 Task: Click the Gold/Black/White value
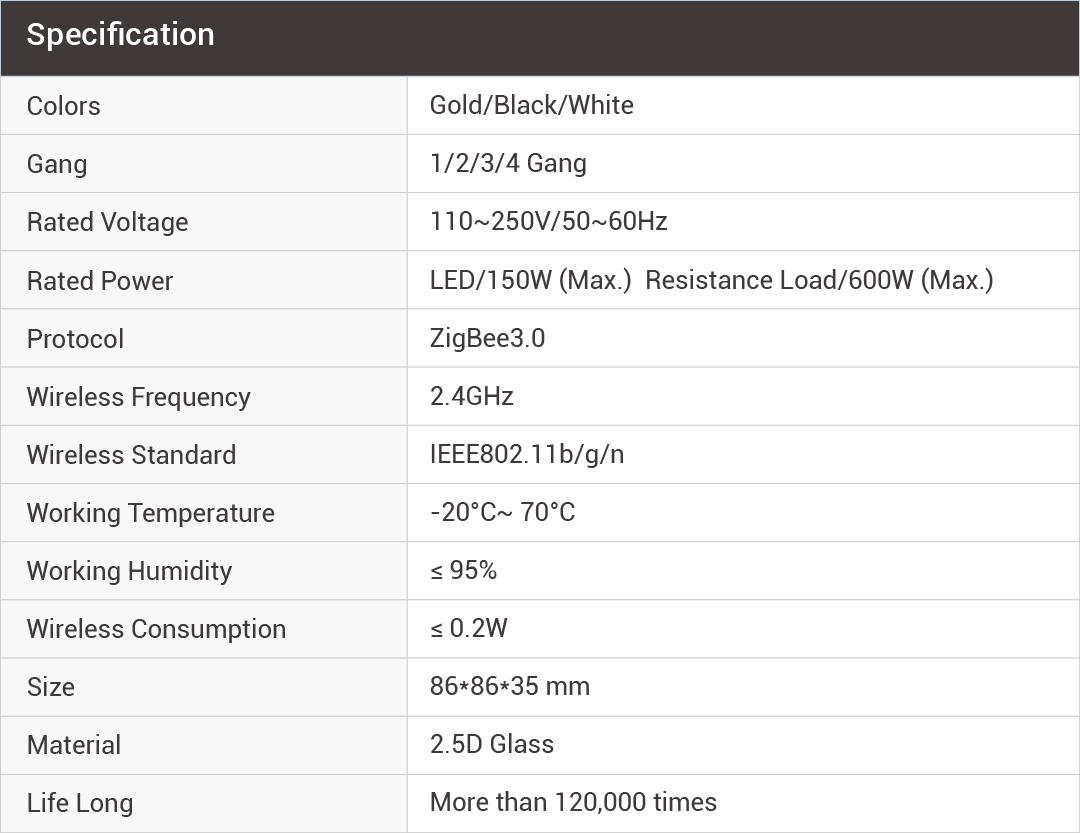point(532,106)
